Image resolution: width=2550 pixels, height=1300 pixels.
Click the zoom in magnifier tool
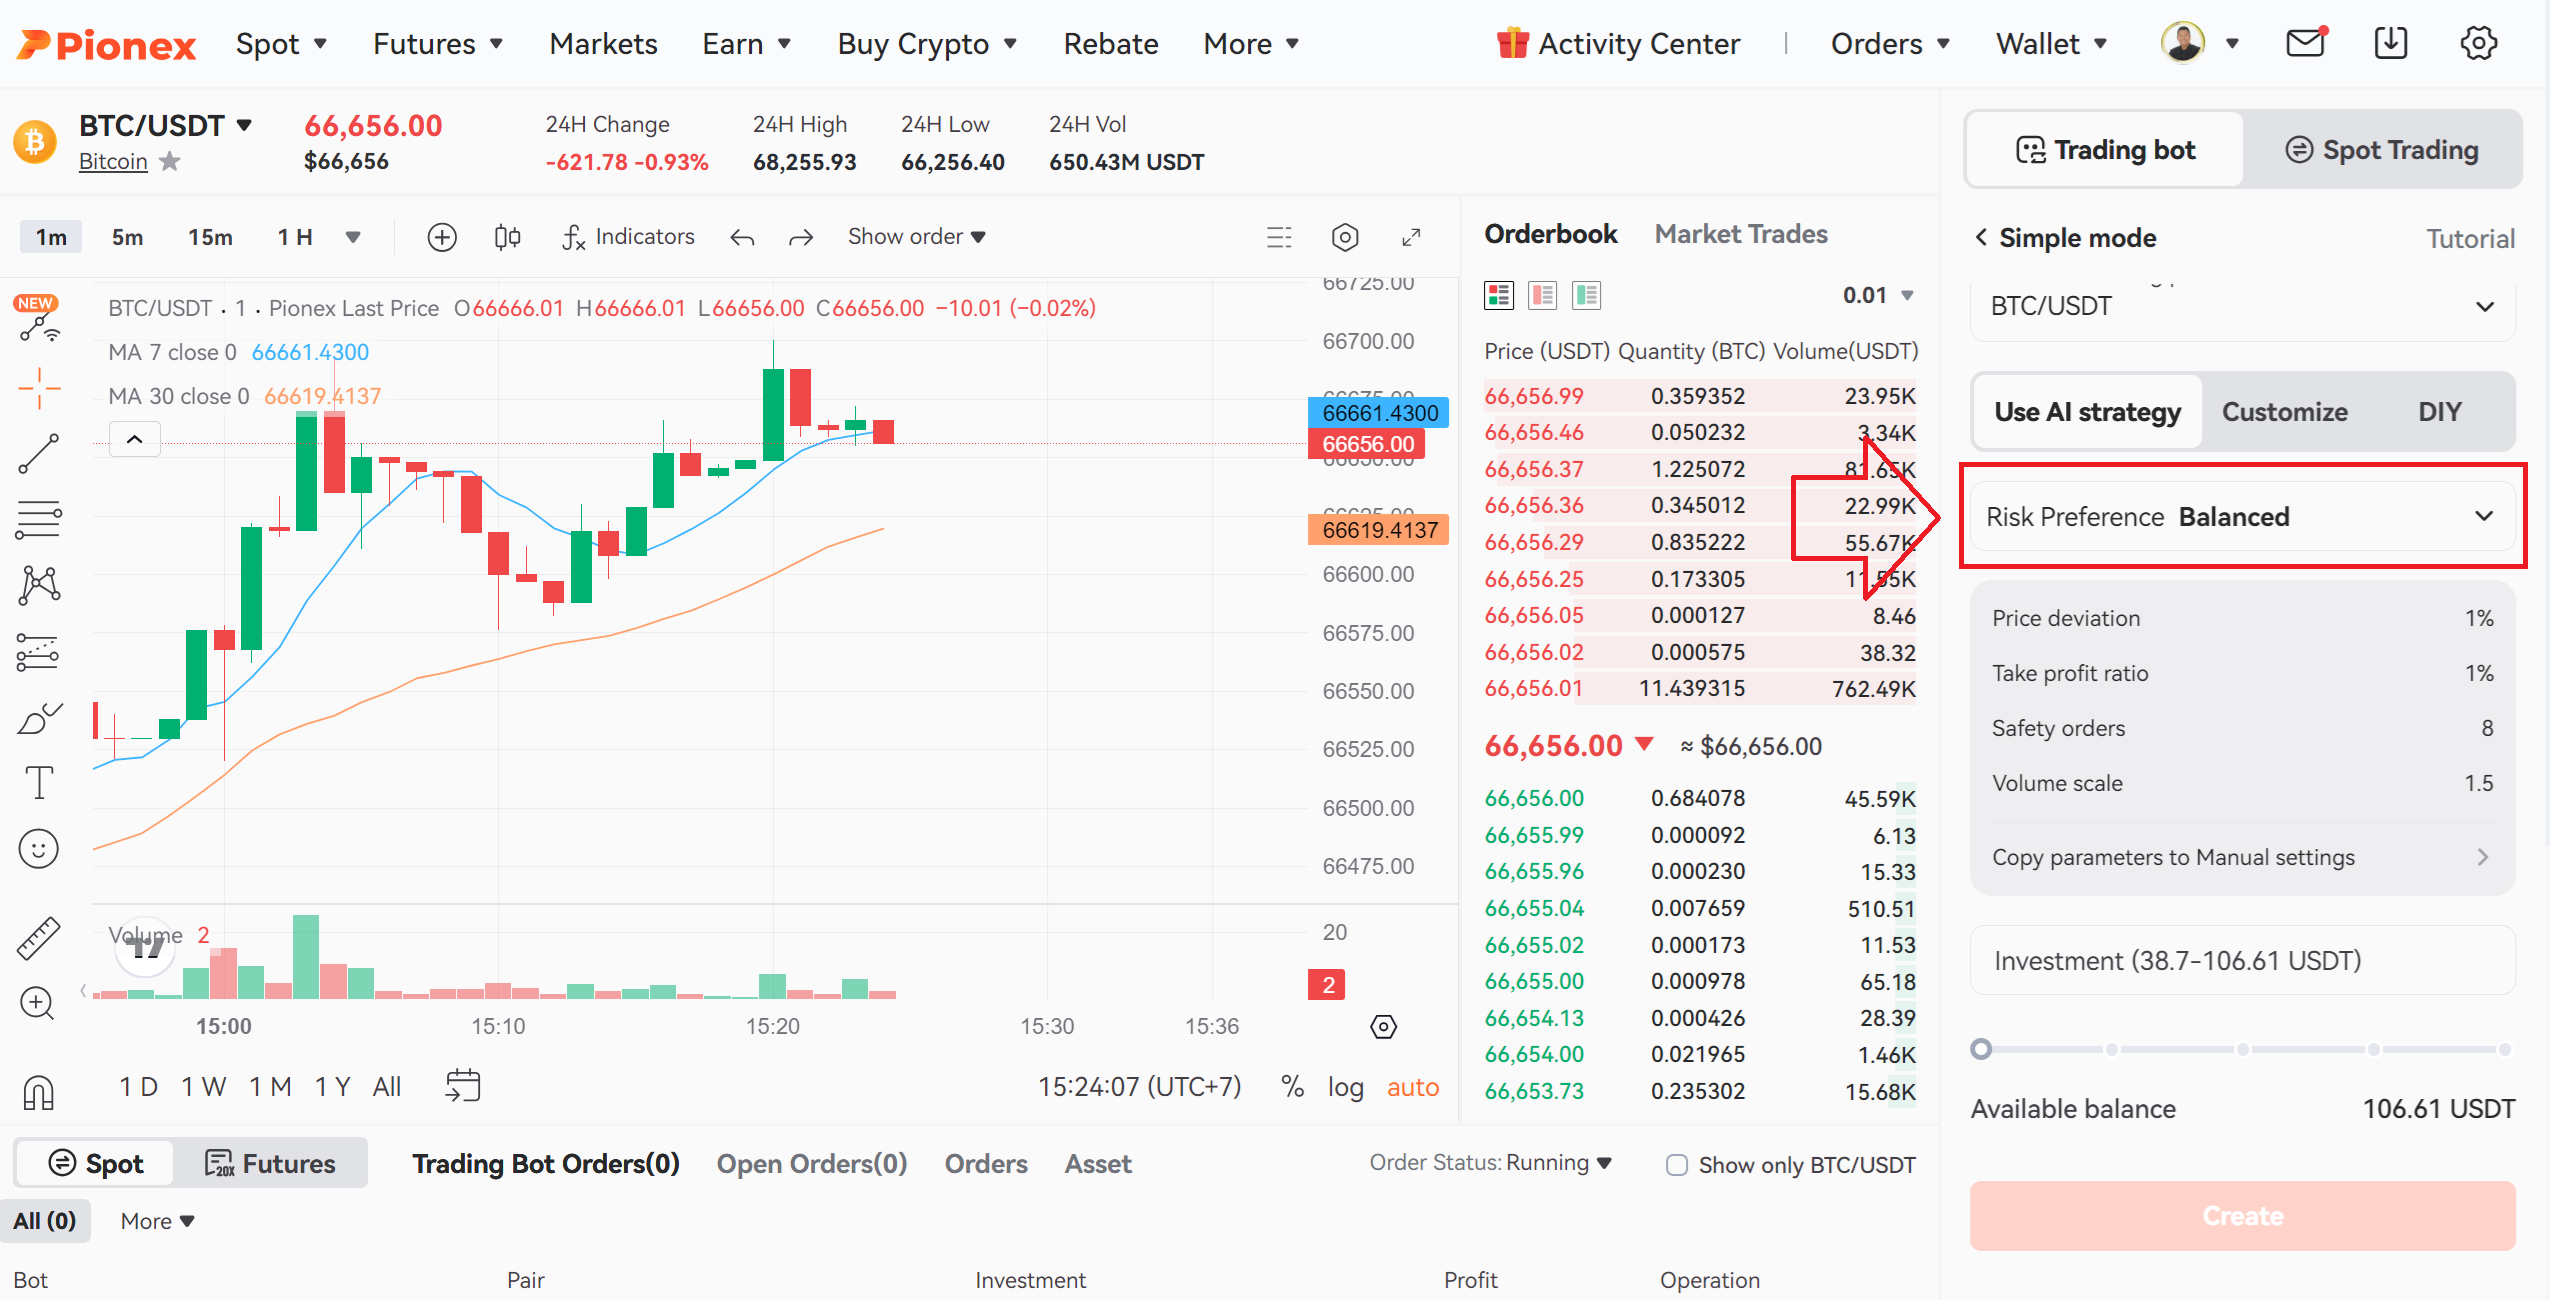click(37, 1003)
